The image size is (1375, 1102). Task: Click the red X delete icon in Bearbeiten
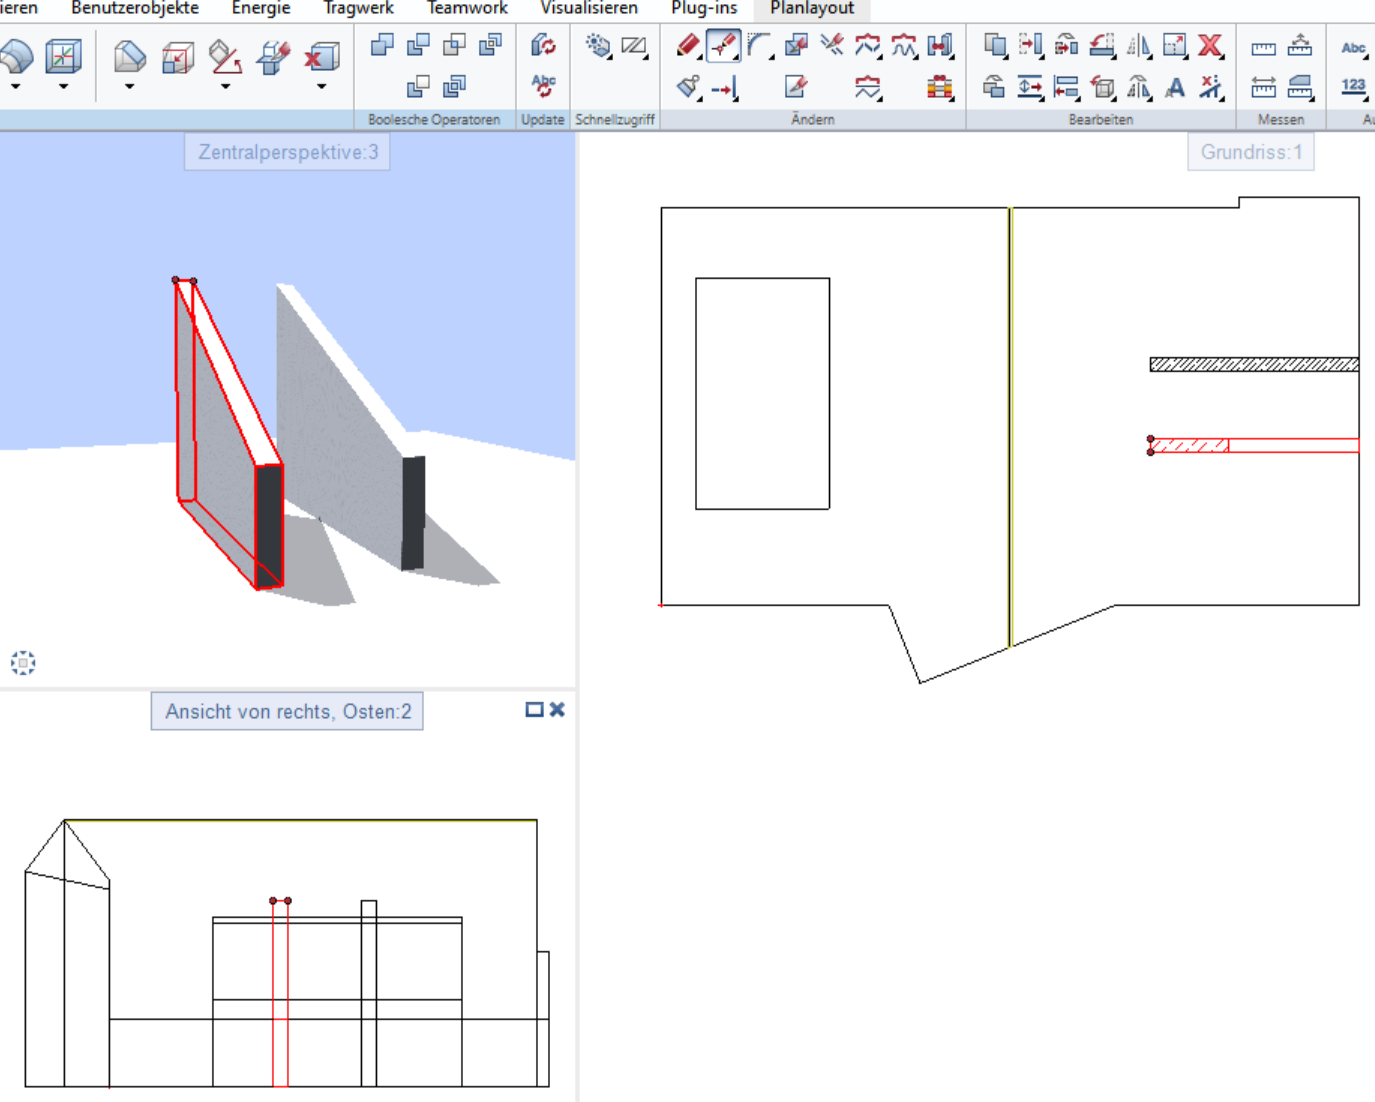coord(1210,45)
